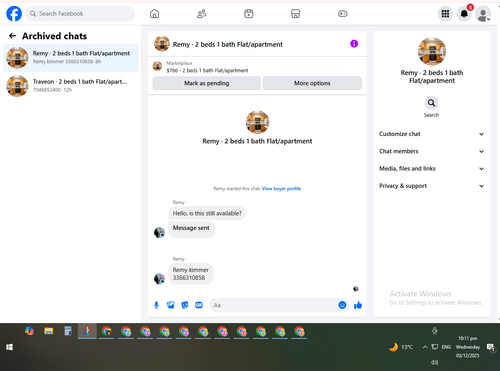500x371 pixels.
Task: Open File Explorer from taskbar
Action: pos(49,331)
